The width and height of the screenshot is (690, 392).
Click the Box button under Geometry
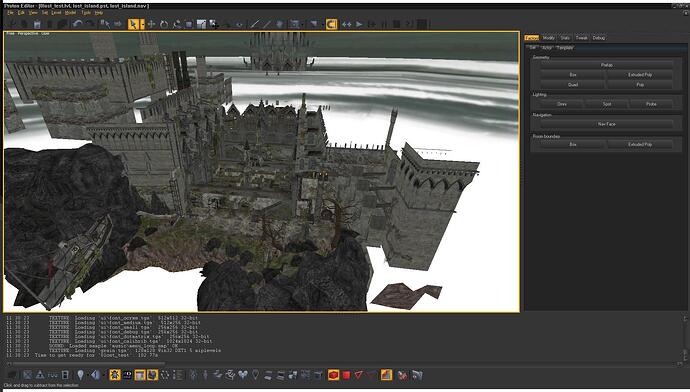[573, 75]
